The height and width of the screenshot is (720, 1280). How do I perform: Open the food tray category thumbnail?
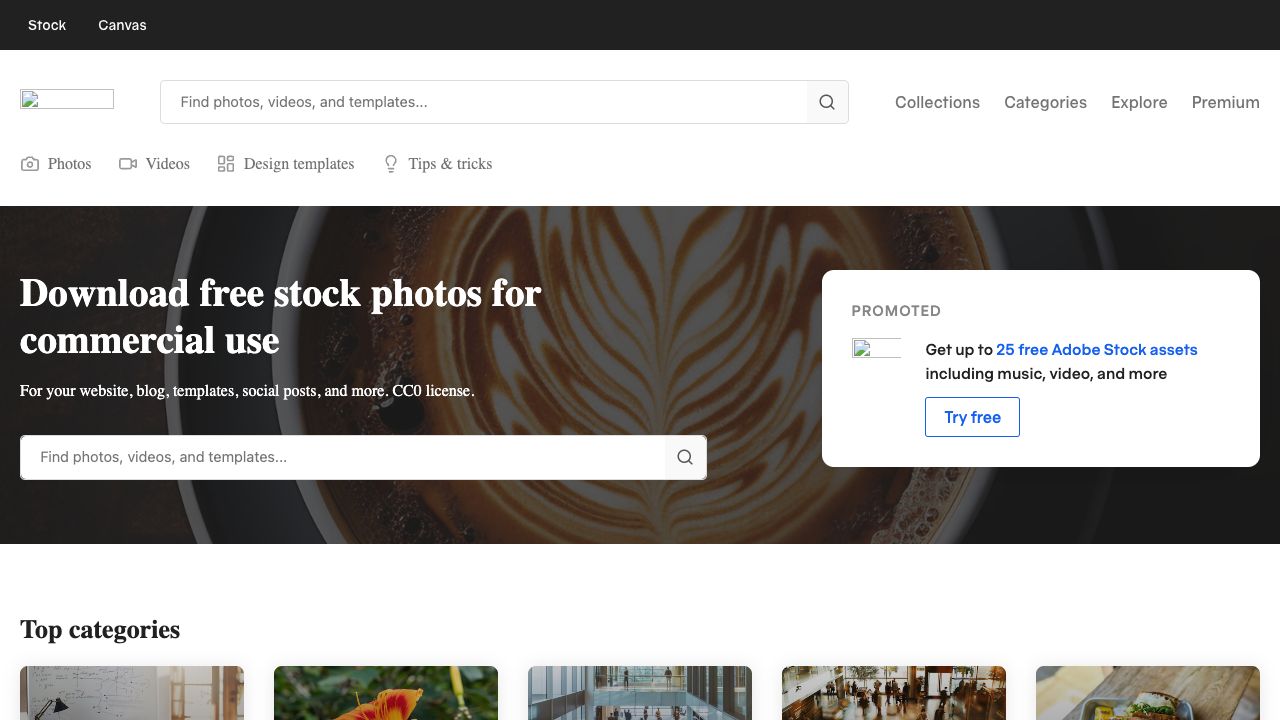(1148, 693)
